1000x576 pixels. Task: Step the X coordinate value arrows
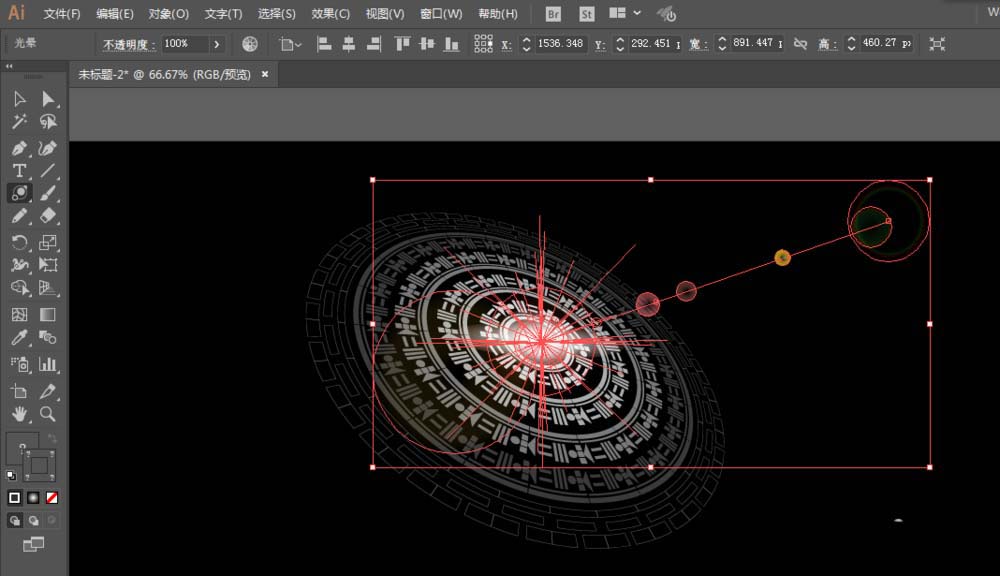526,43
